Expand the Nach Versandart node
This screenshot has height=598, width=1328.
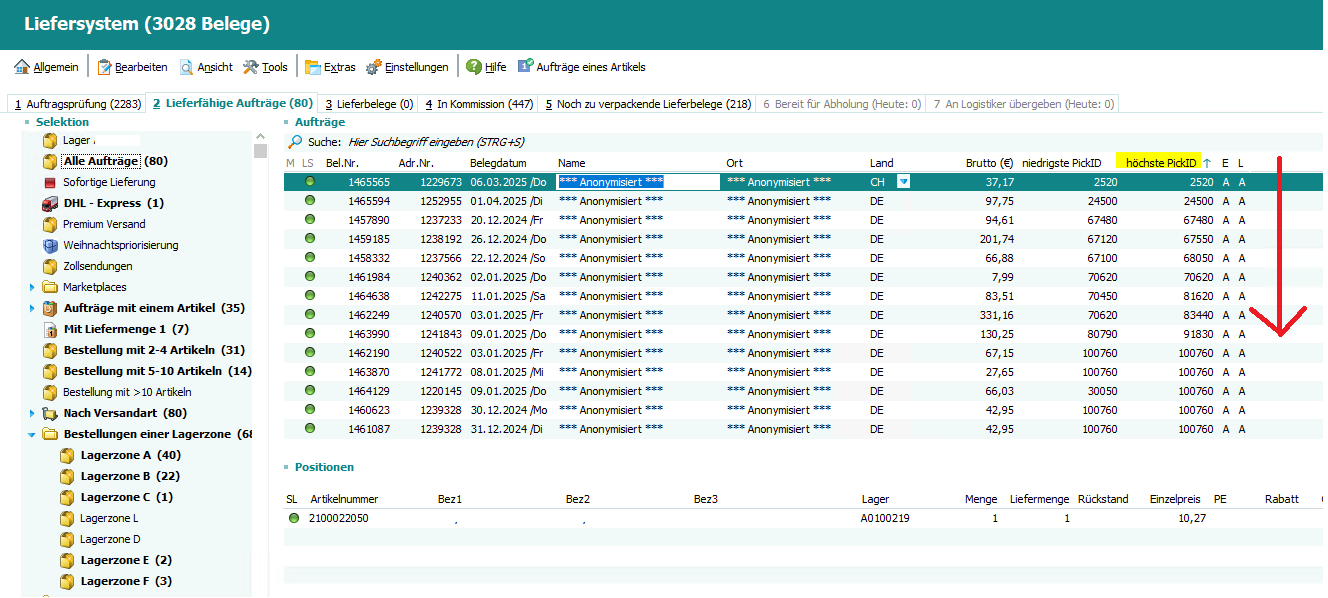coord(31,413)
